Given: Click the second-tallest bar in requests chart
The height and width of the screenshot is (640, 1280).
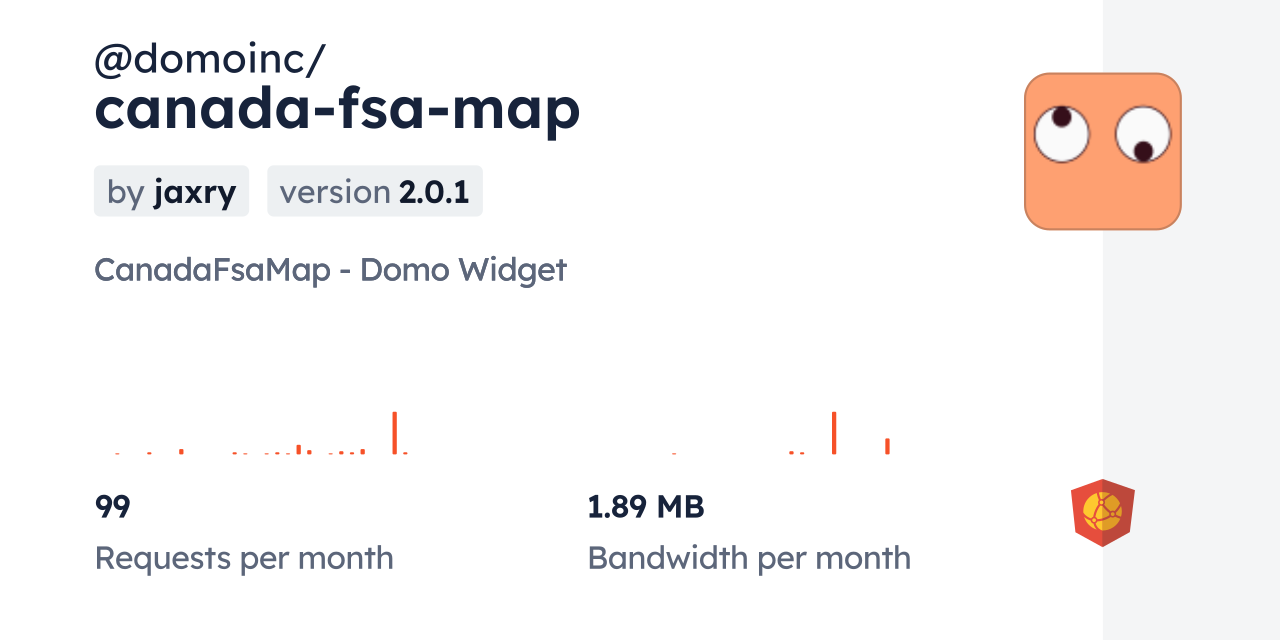Looking at the screenshot, I should (299, 449).
